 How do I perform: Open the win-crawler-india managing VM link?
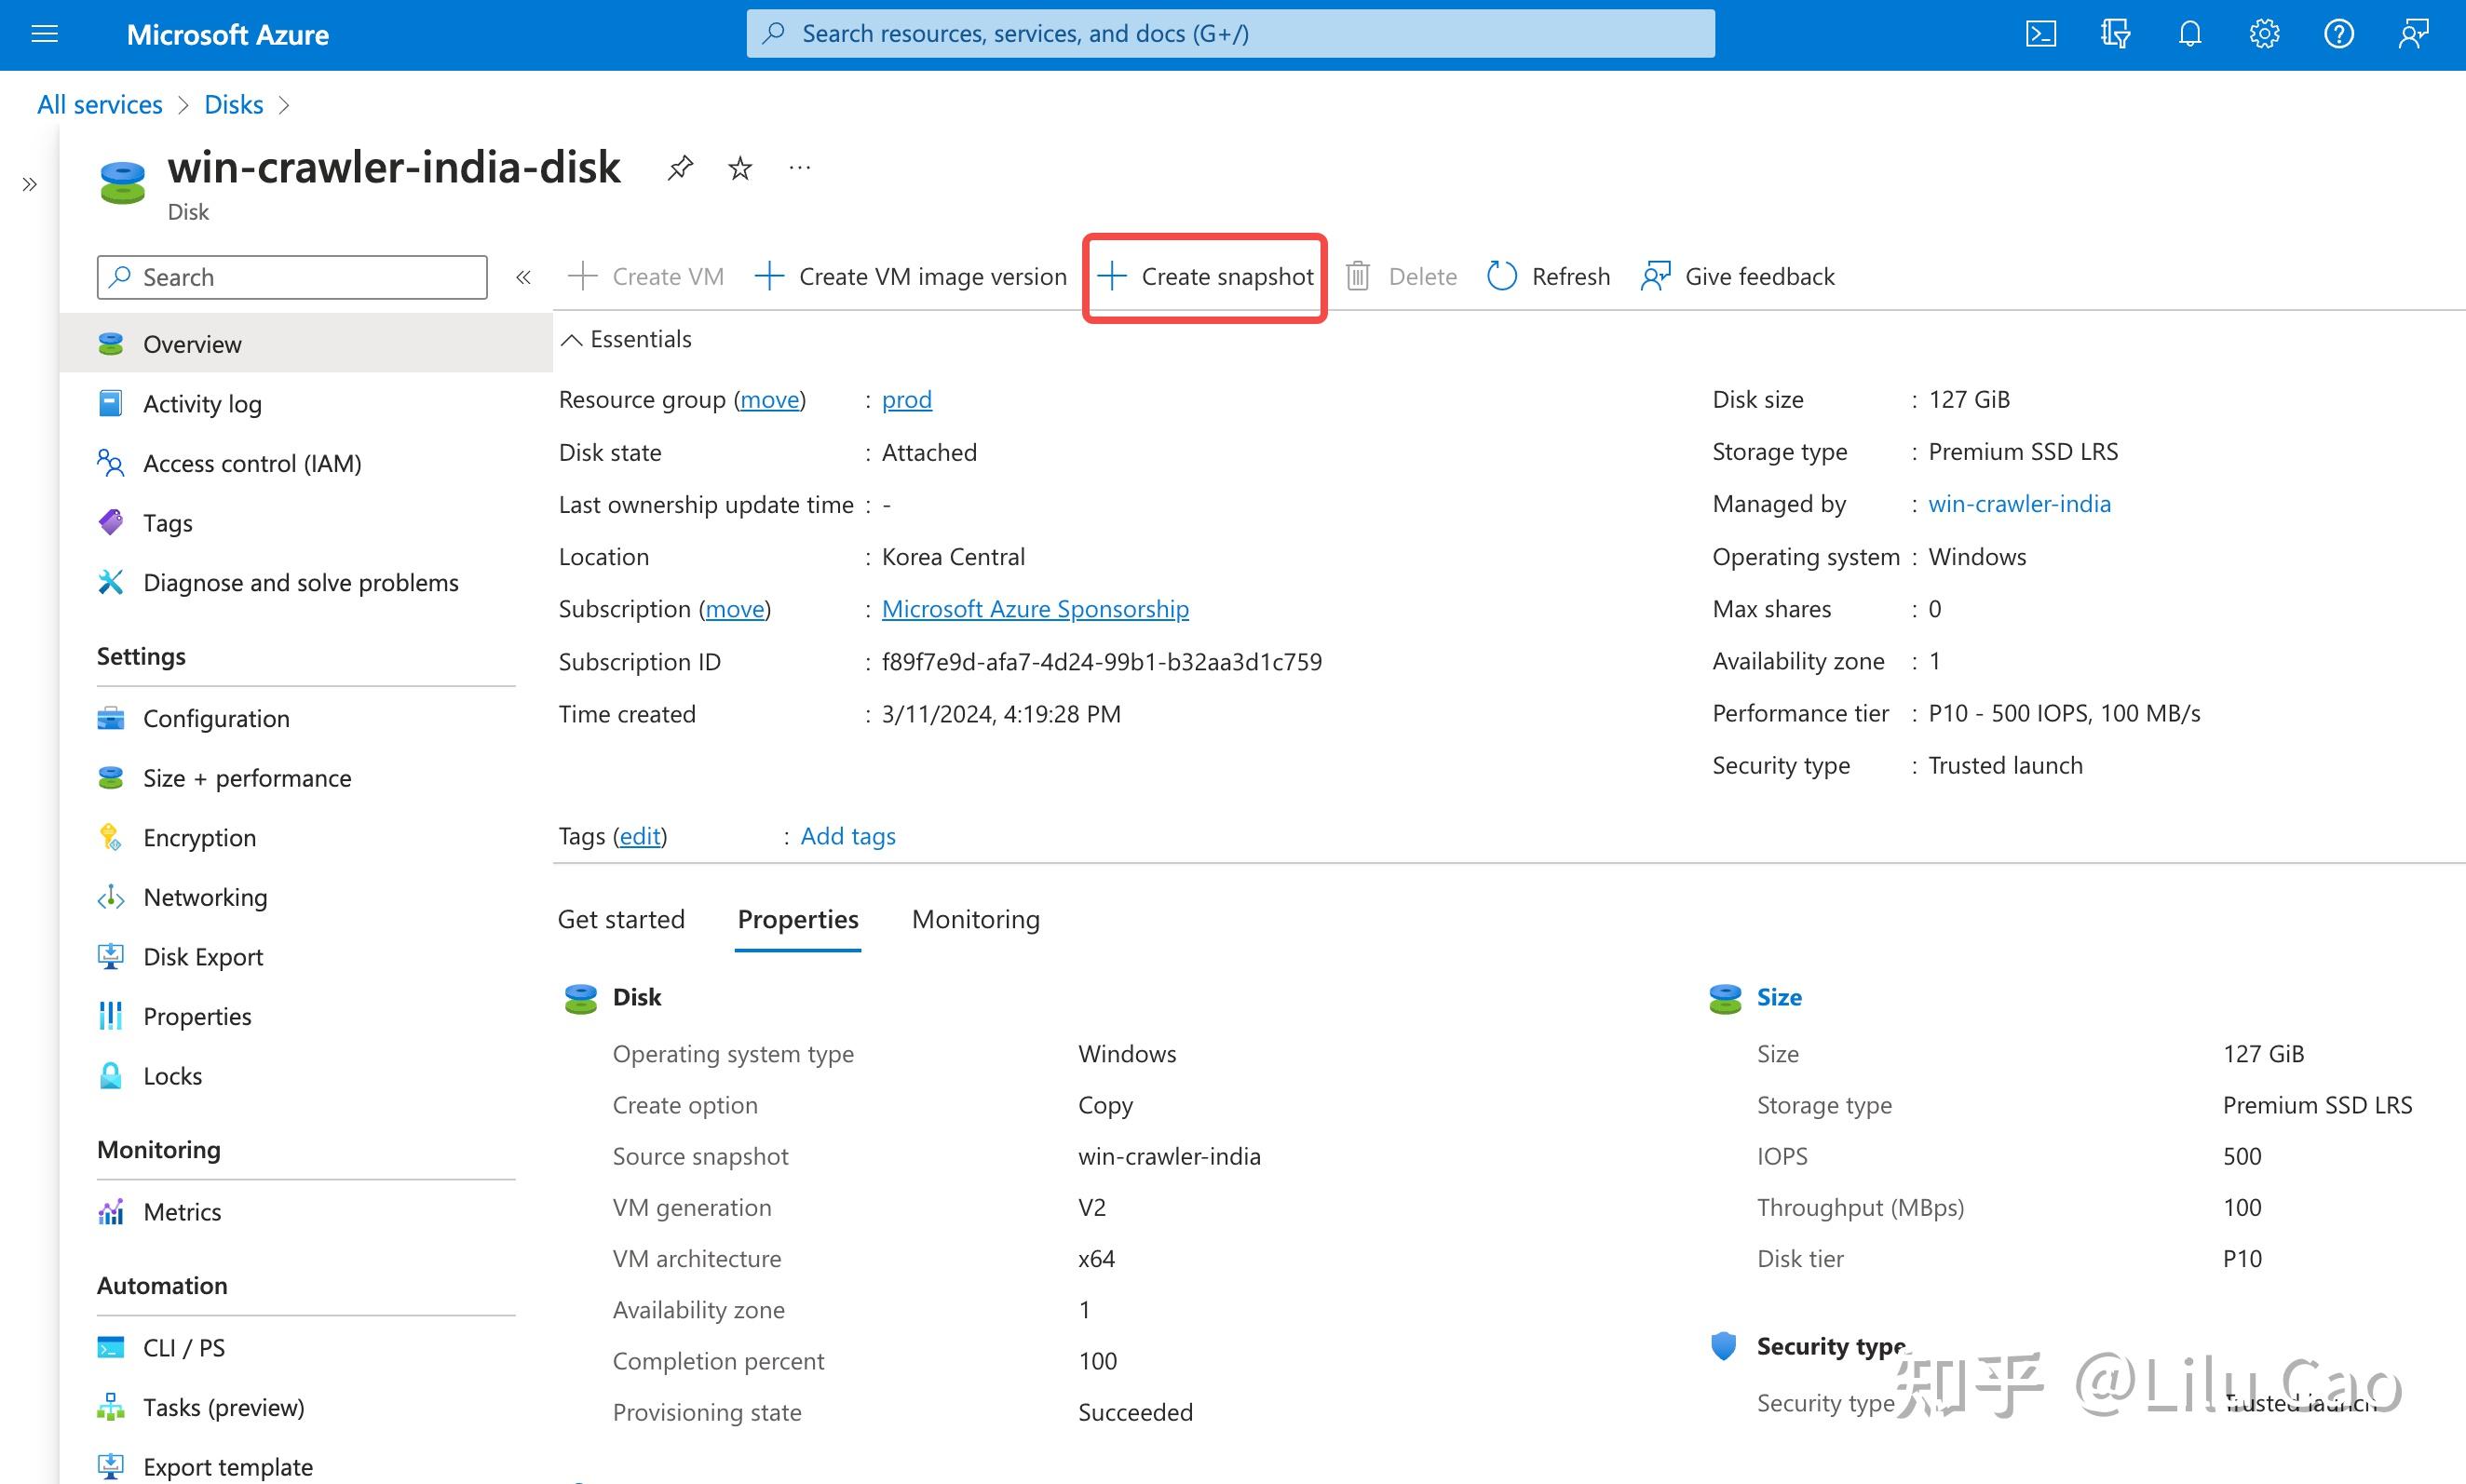click(2019, 504)
